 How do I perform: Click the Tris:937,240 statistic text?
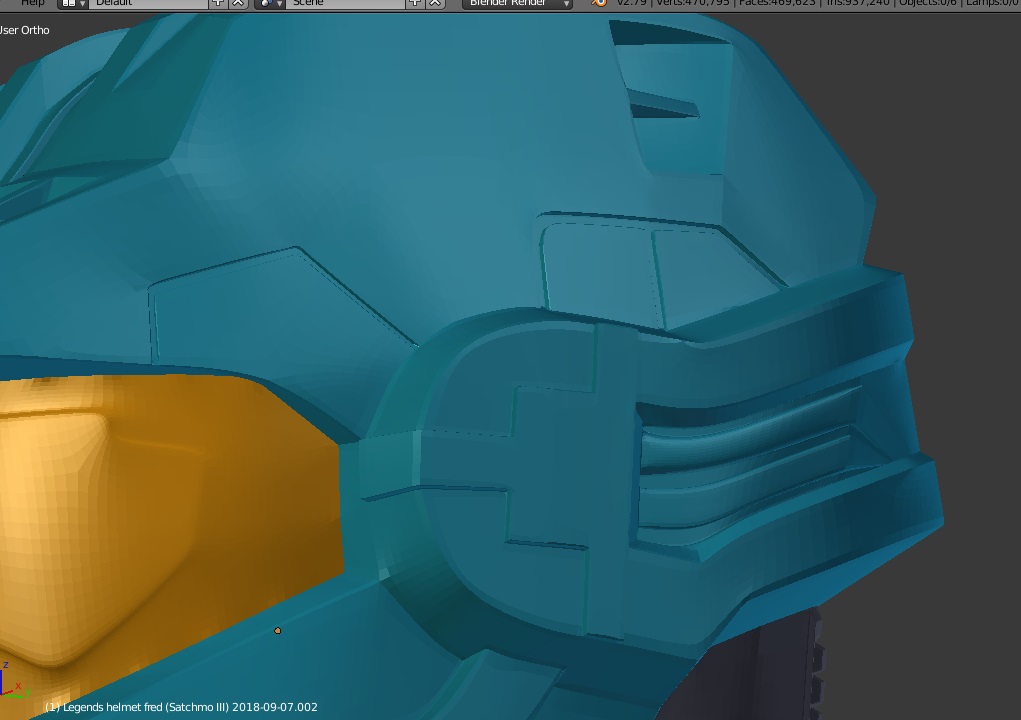point(858,3)
